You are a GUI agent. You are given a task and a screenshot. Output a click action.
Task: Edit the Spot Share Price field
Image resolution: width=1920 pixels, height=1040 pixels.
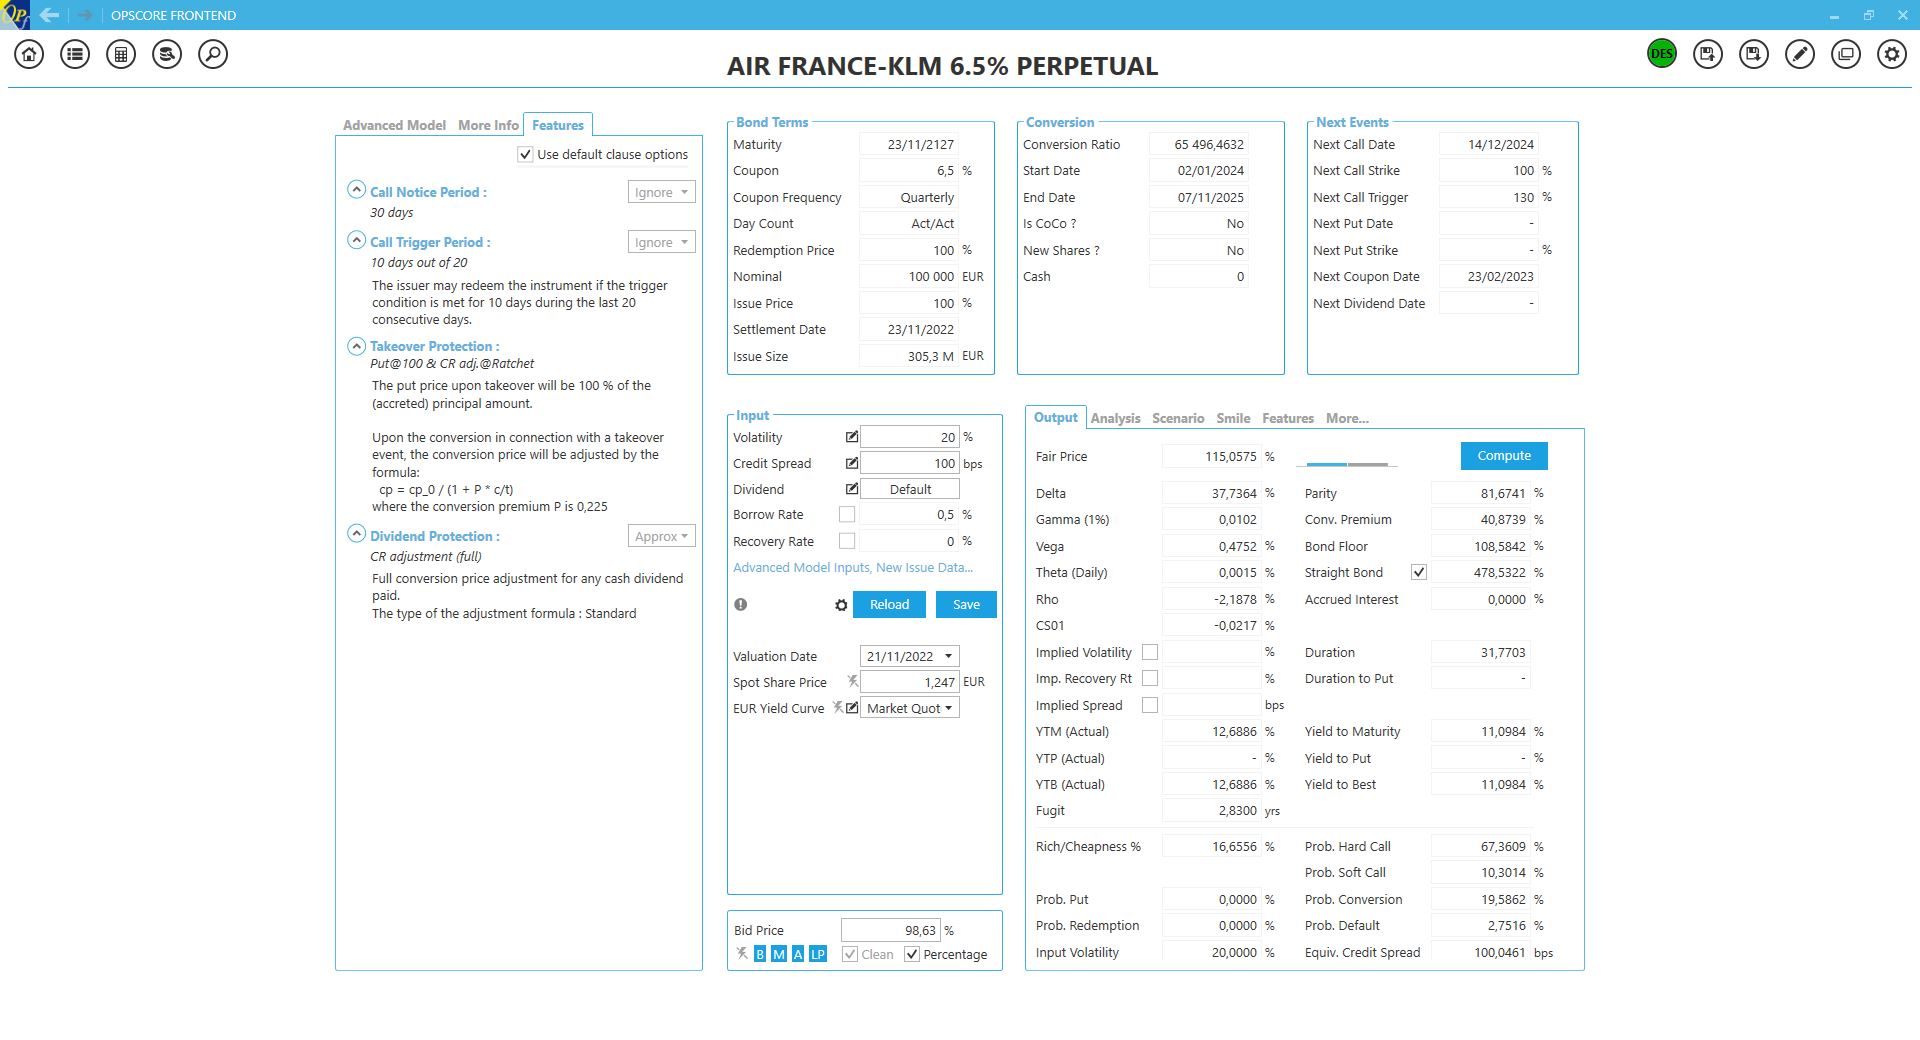pos(910,682)
